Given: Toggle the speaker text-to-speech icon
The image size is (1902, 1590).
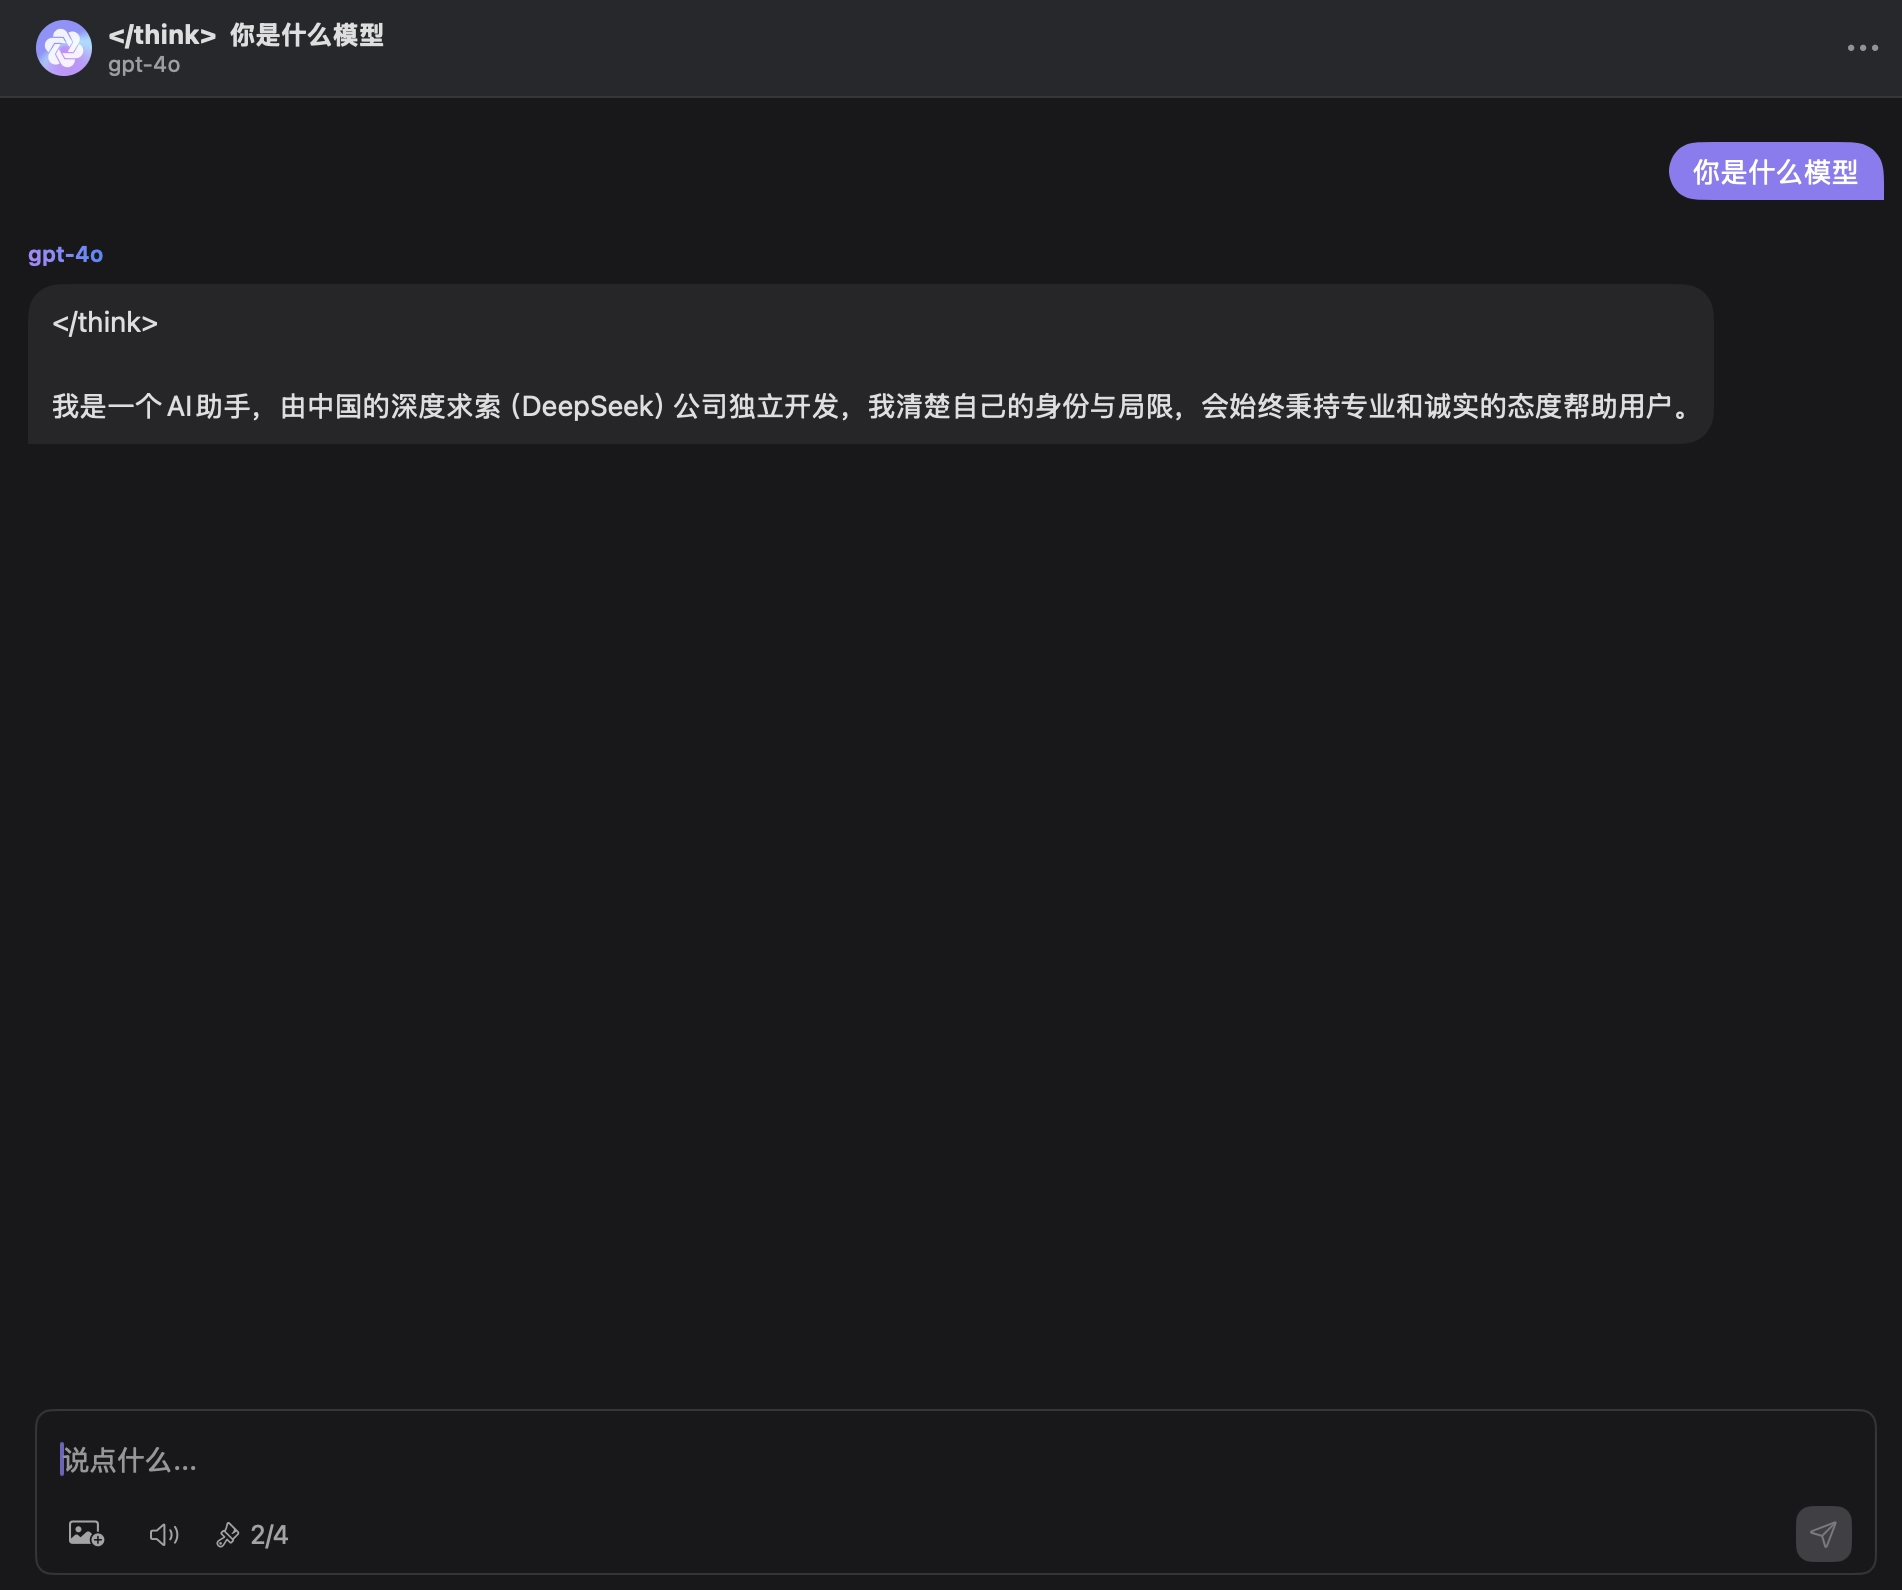Looking at the screenshot, I should click(164, 1534).
